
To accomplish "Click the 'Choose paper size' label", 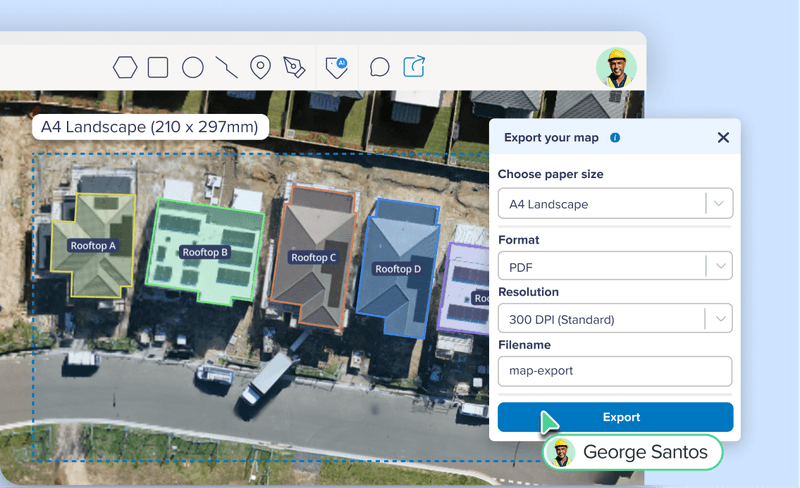I will point(551,174).
